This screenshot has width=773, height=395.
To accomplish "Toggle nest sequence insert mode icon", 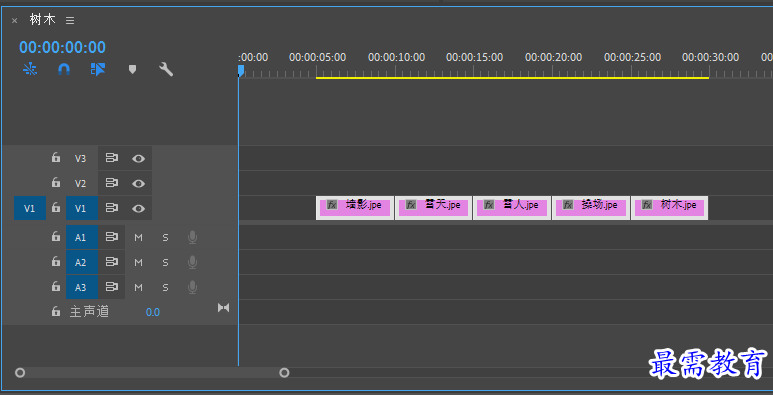I will [30, 70].
